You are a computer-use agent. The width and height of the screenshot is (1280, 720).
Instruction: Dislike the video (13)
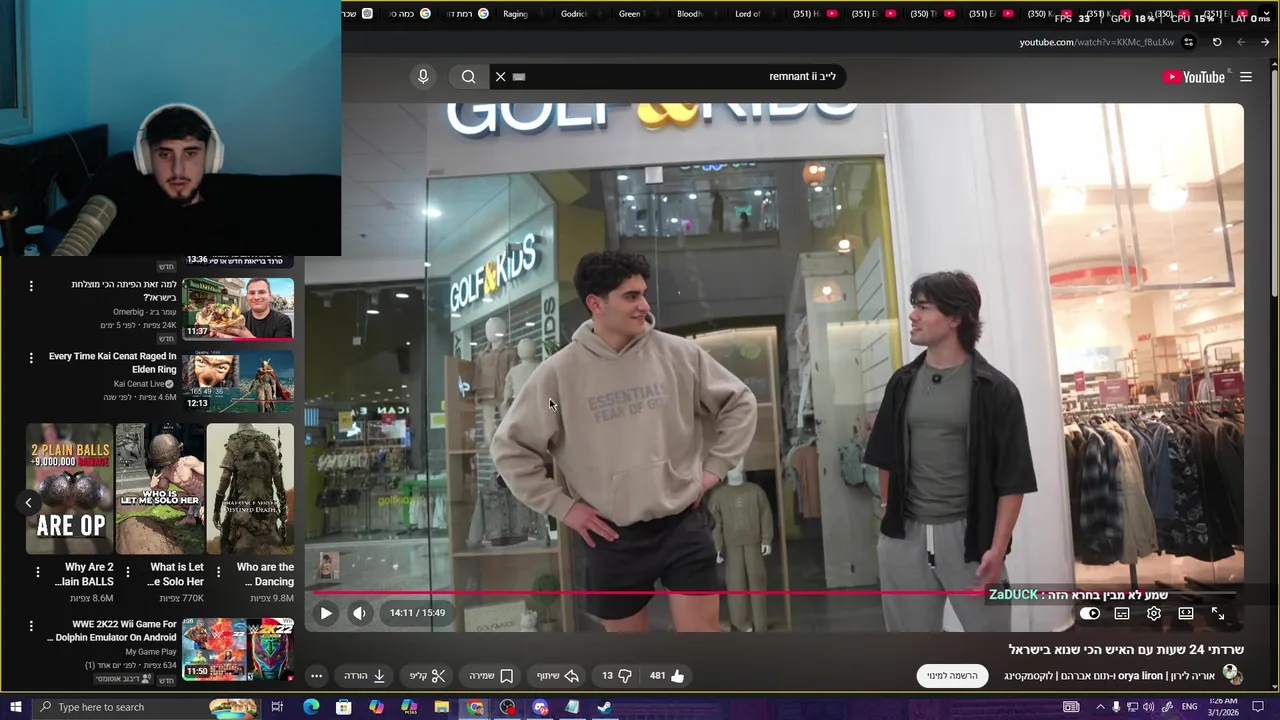[x=616, y=676]
